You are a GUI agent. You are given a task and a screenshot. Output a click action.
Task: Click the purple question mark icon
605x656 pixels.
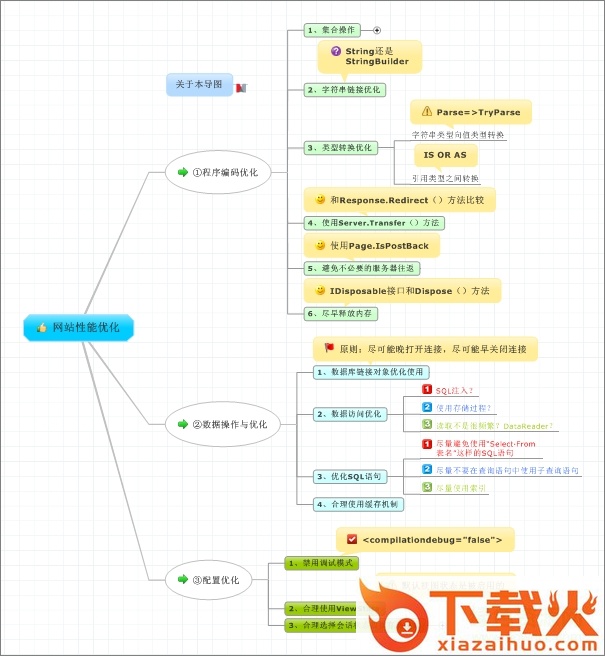point(336,51)
